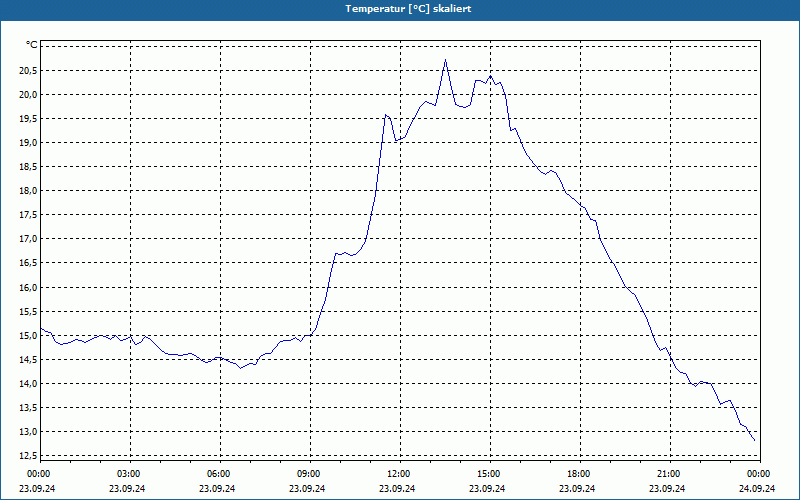Choose the 14,5 axis value
The image size is (800, 500).
28,359
